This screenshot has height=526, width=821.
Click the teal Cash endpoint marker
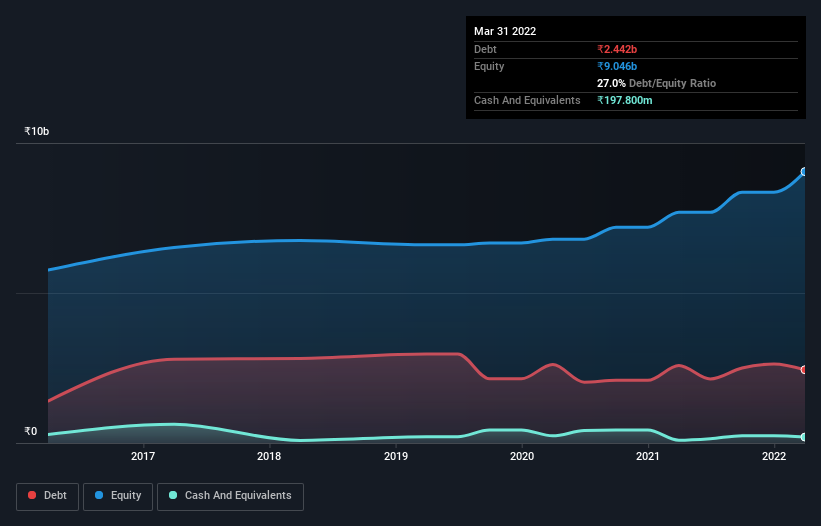click(804, 437)
